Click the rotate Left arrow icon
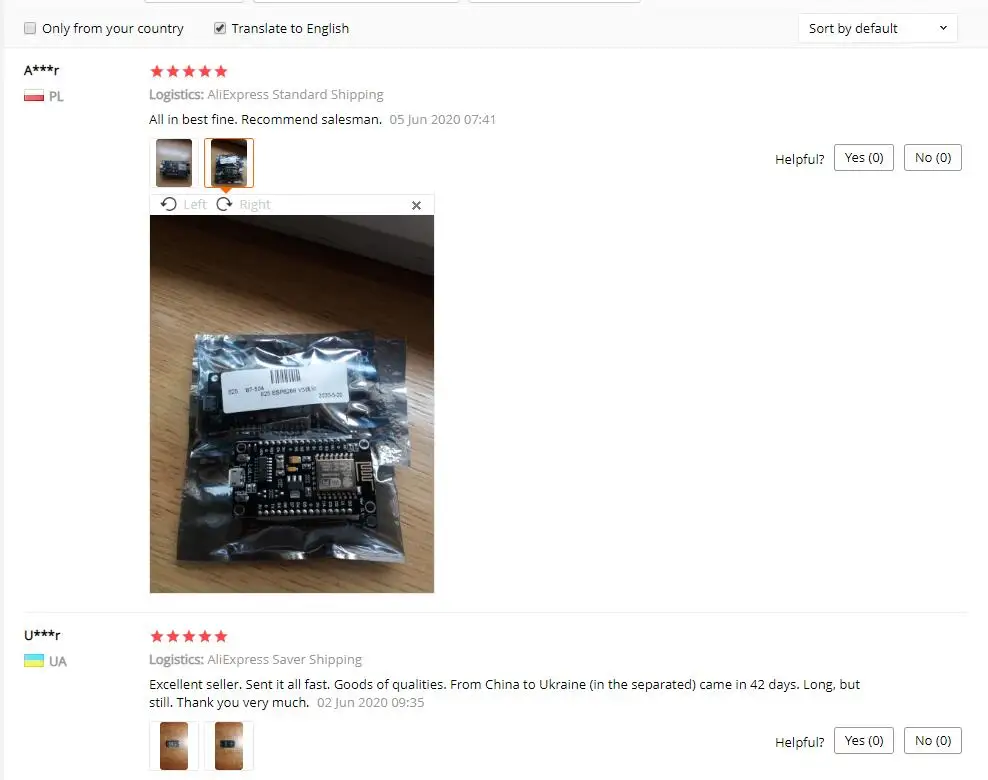 (x=168, y=204)
